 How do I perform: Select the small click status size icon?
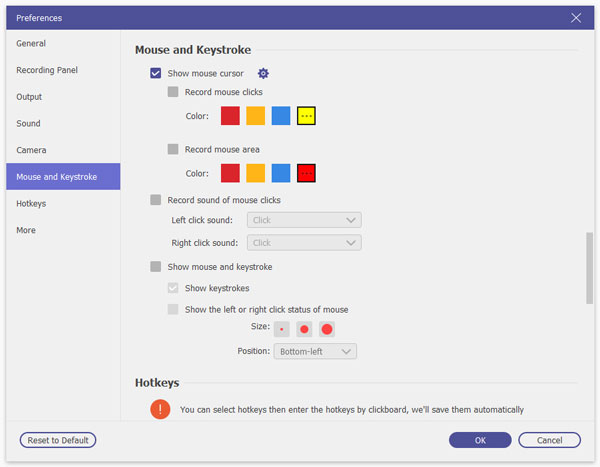click(281, 329)
